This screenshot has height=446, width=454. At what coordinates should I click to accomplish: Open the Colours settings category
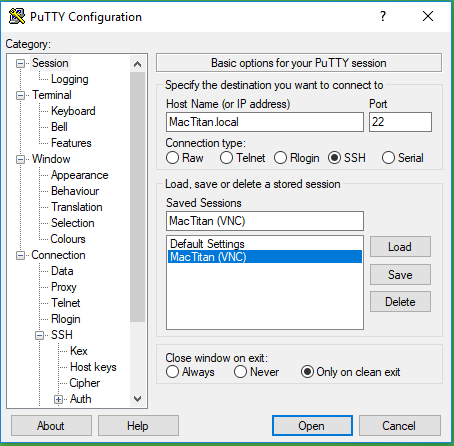click(x=68, y=239)
